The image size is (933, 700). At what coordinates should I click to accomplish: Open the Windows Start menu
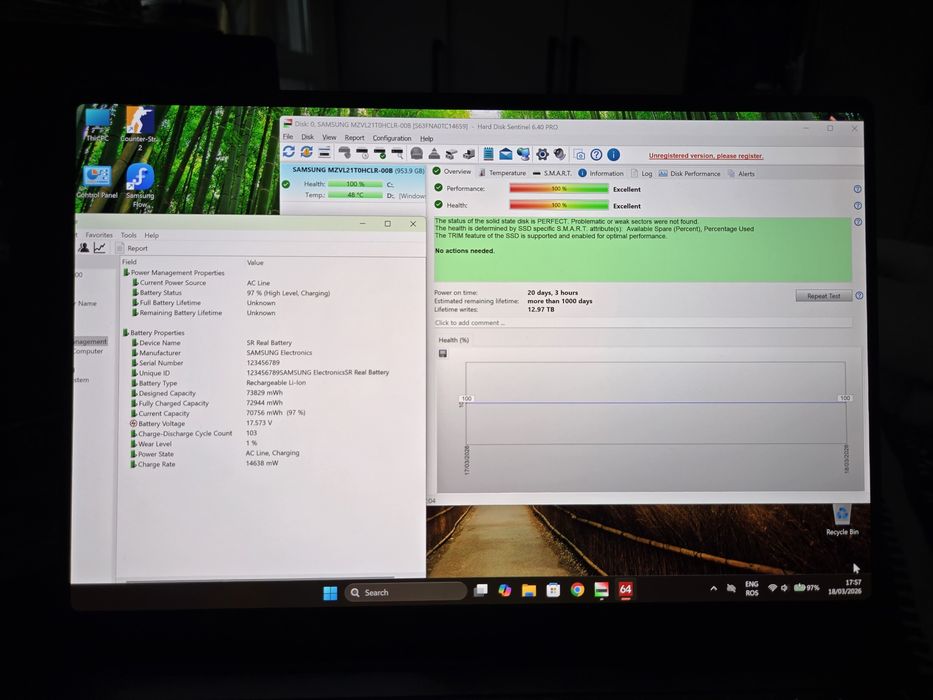[330, 592]
